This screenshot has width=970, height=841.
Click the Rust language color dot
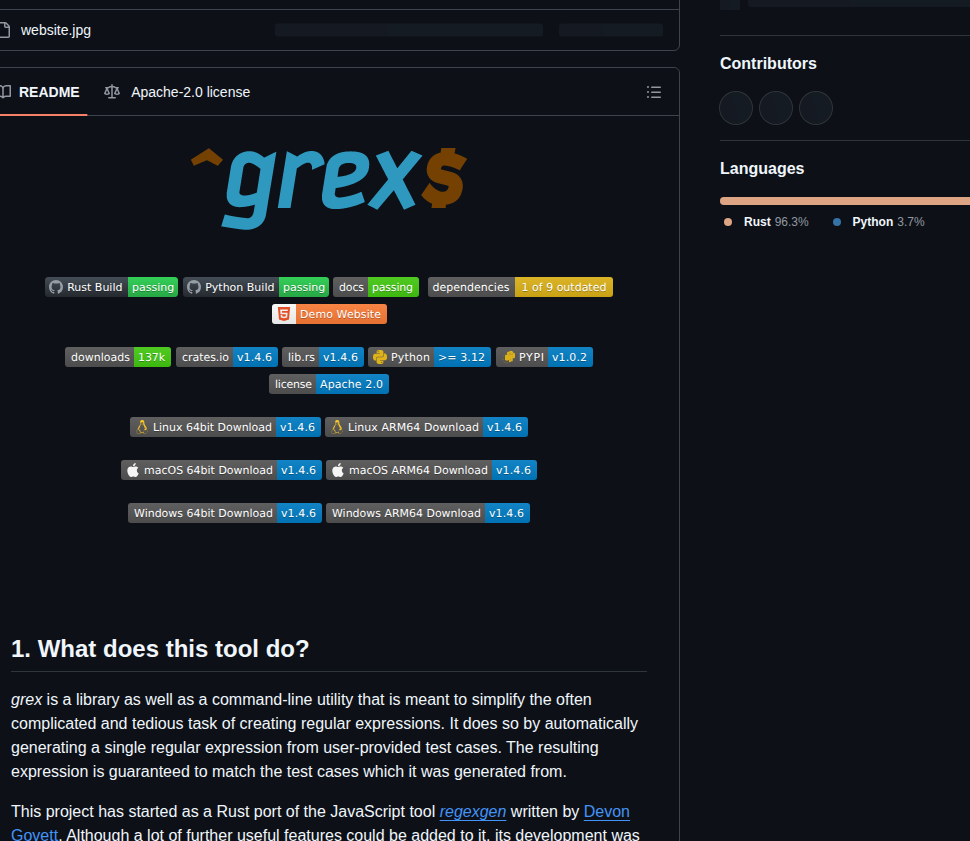tap(728, 222)
